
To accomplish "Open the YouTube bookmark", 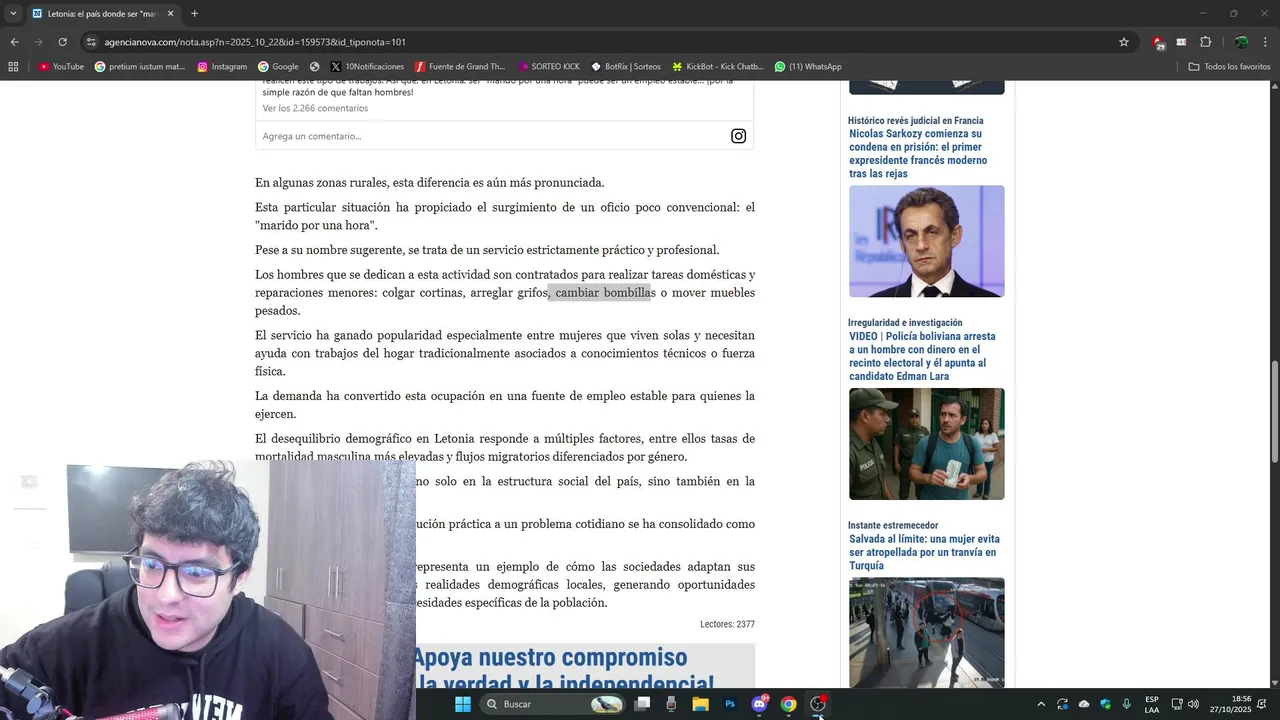I will 61,67.
